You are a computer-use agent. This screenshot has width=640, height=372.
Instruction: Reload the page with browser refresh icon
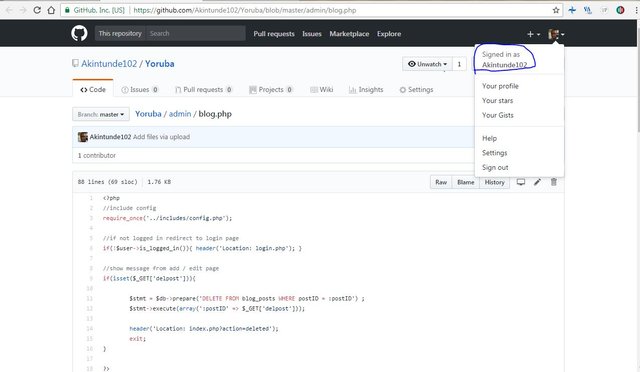[37, 10]
